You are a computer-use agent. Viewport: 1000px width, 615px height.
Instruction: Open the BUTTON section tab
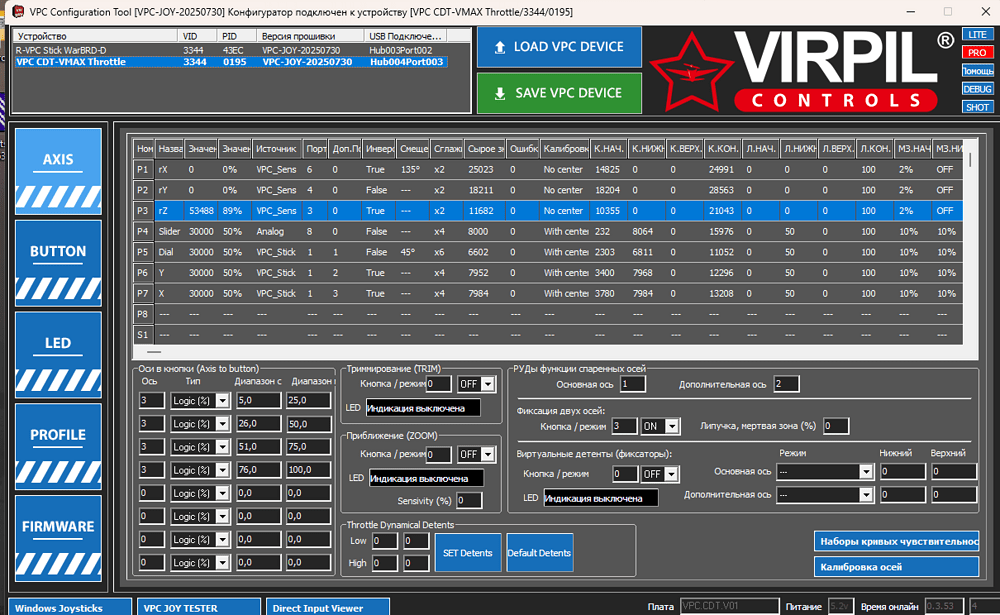(x=58, y=263)
